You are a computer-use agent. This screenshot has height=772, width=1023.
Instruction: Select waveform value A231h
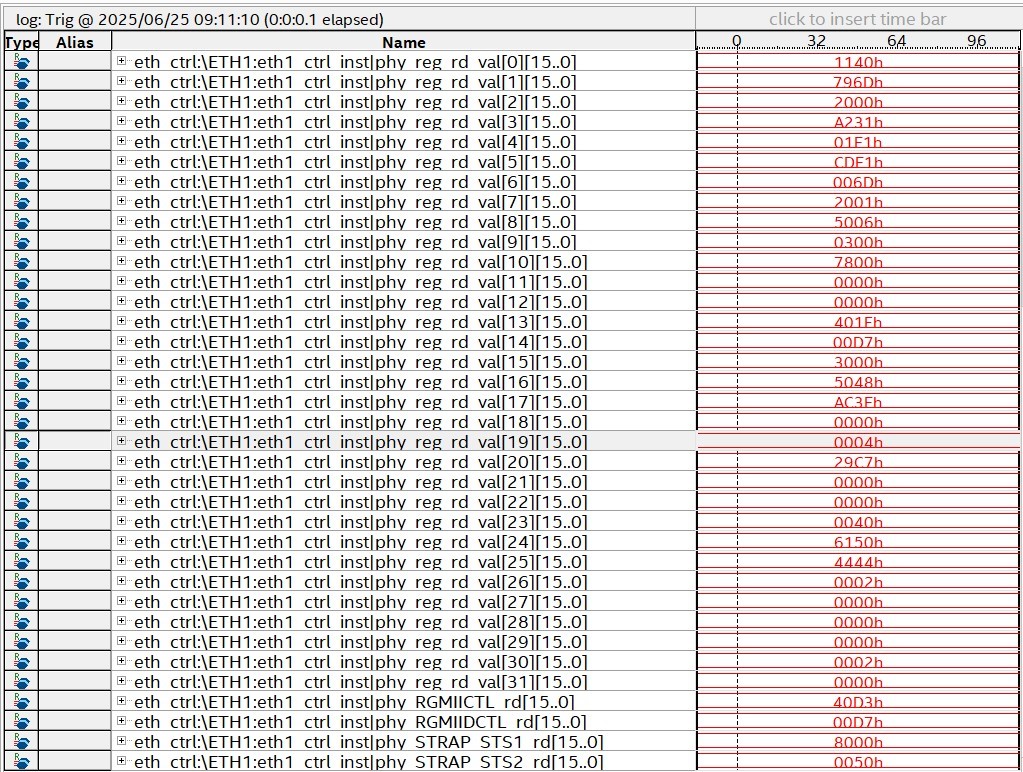click(x=858, y=122)
